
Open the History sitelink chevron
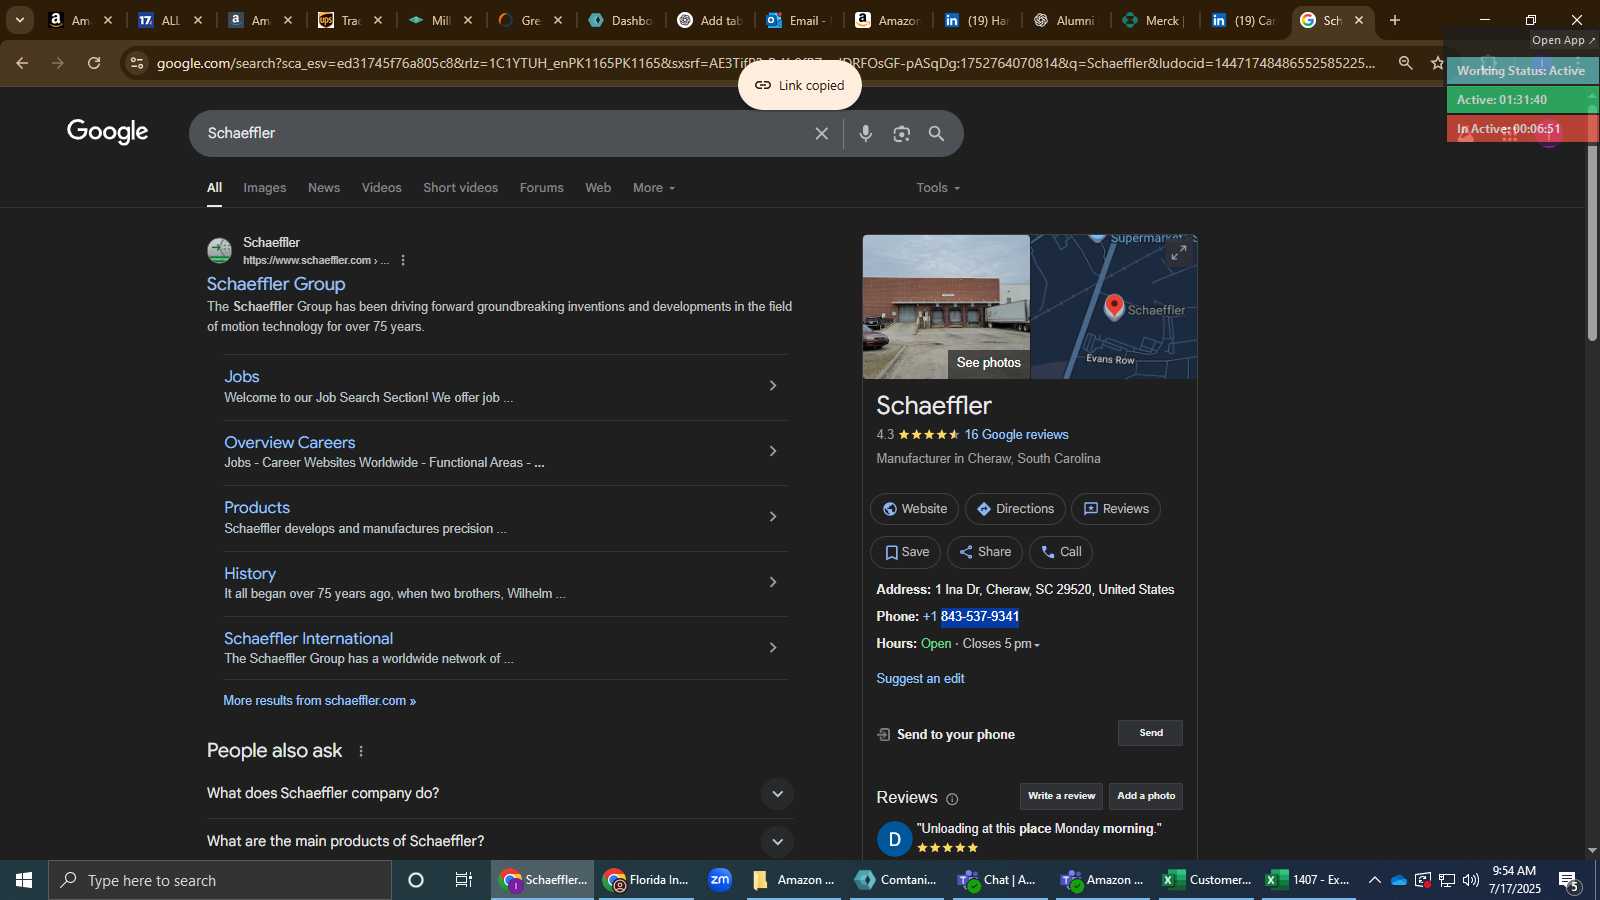coord(772,582)
